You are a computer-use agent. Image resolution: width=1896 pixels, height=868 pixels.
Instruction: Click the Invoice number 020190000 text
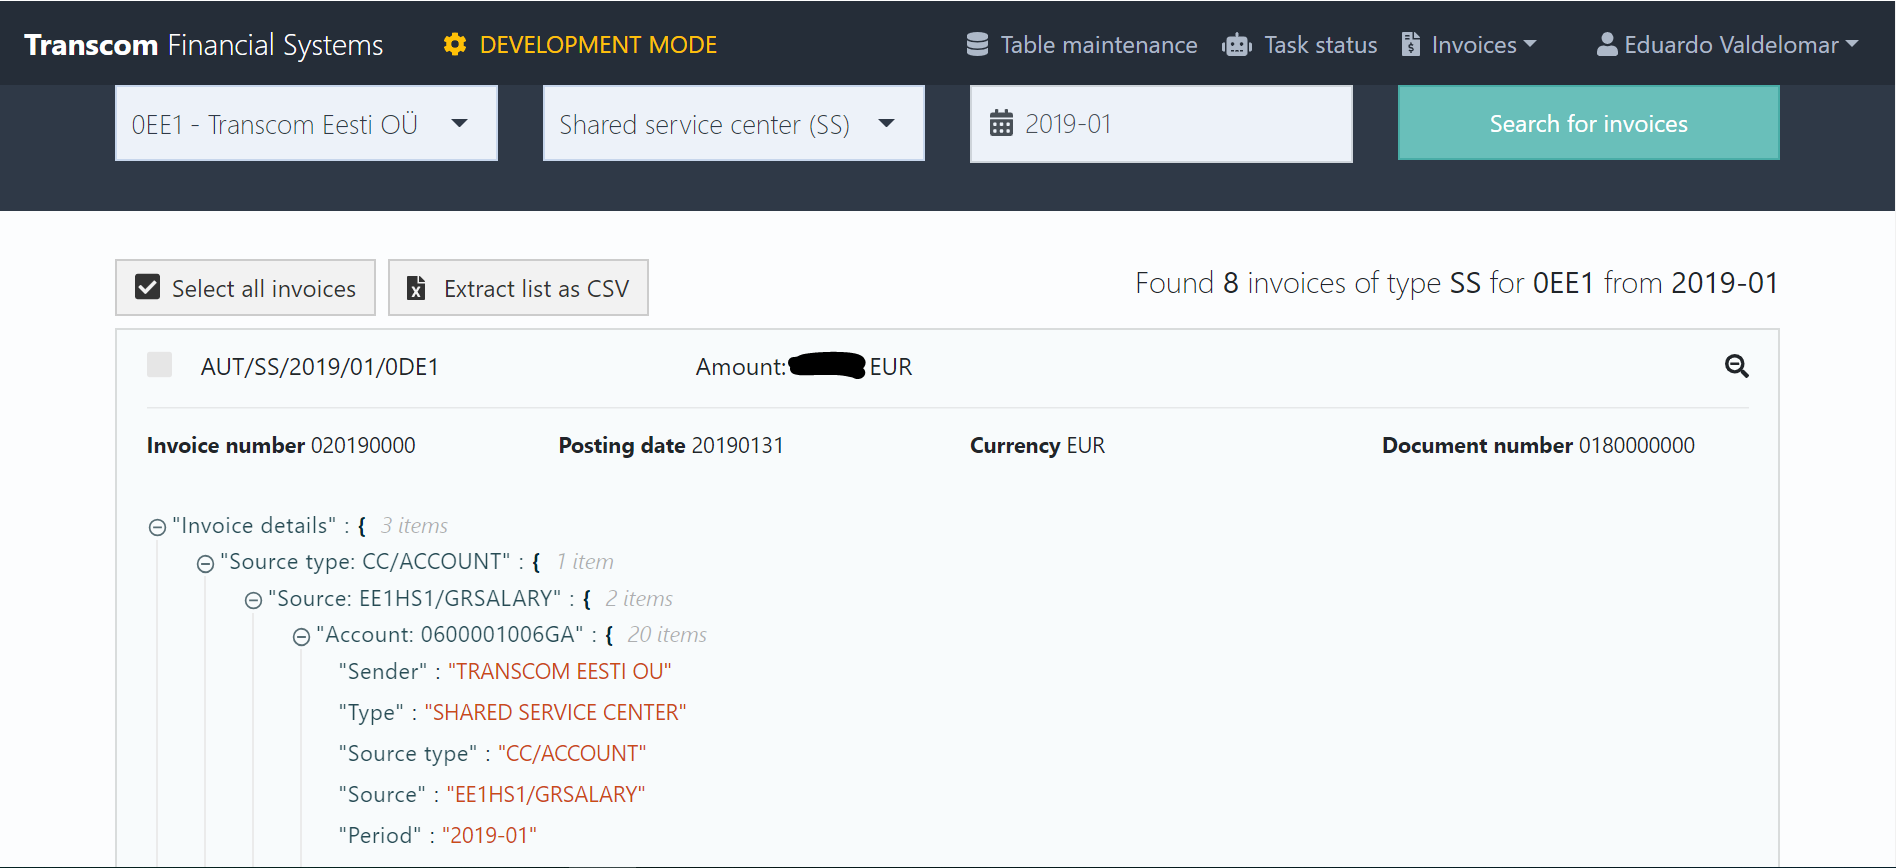(281, 445)
